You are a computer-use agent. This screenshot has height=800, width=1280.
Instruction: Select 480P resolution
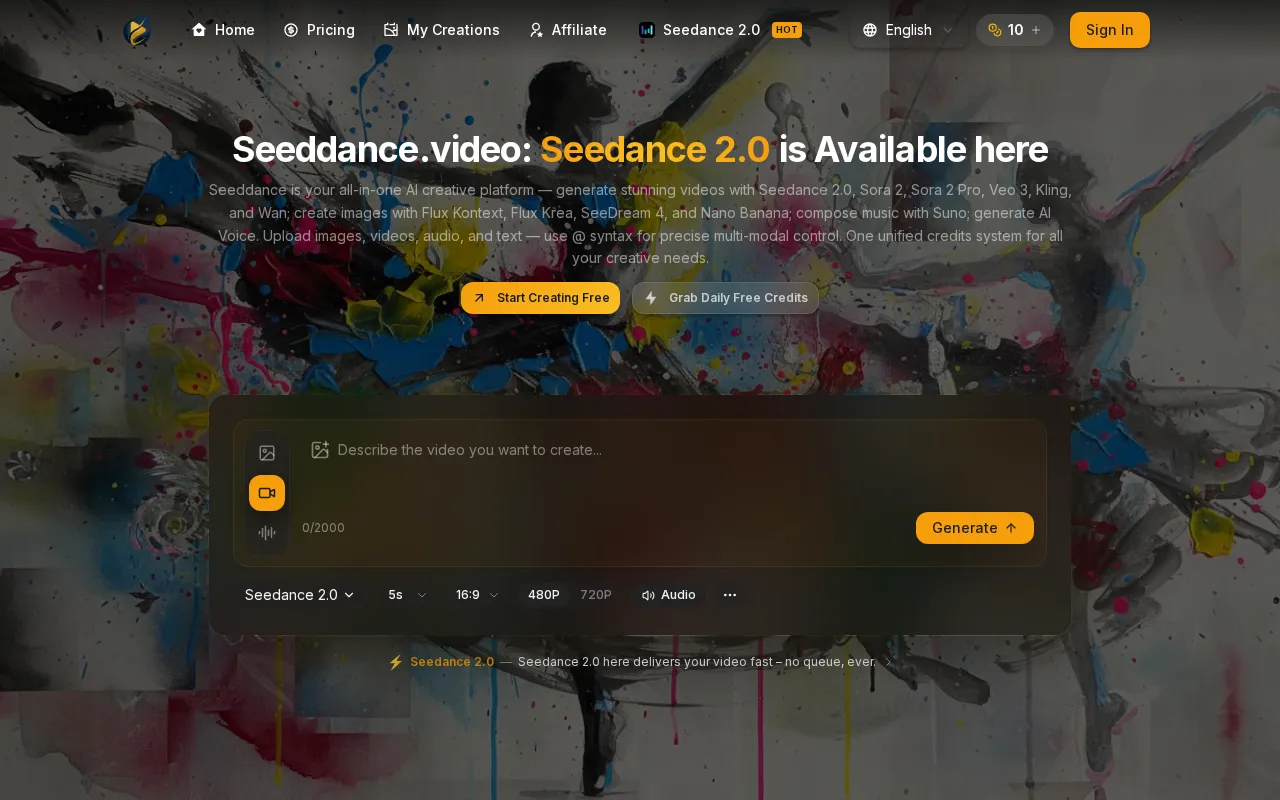tap(544, 595)
